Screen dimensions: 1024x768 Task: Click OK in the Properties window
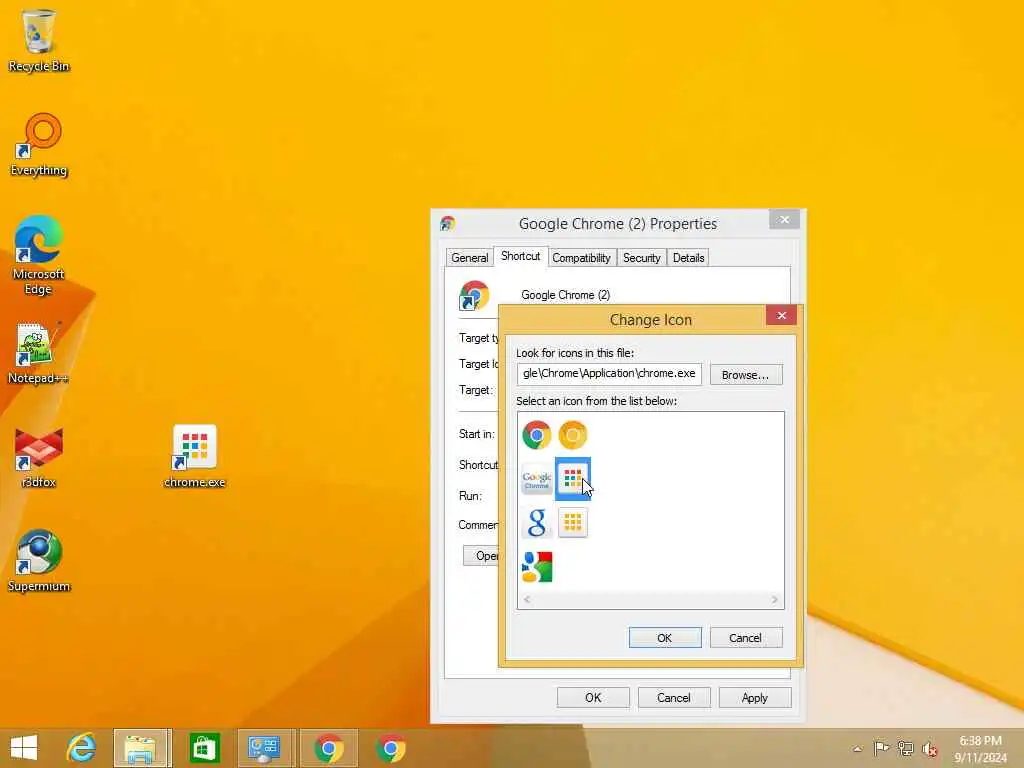click(593, 697)
